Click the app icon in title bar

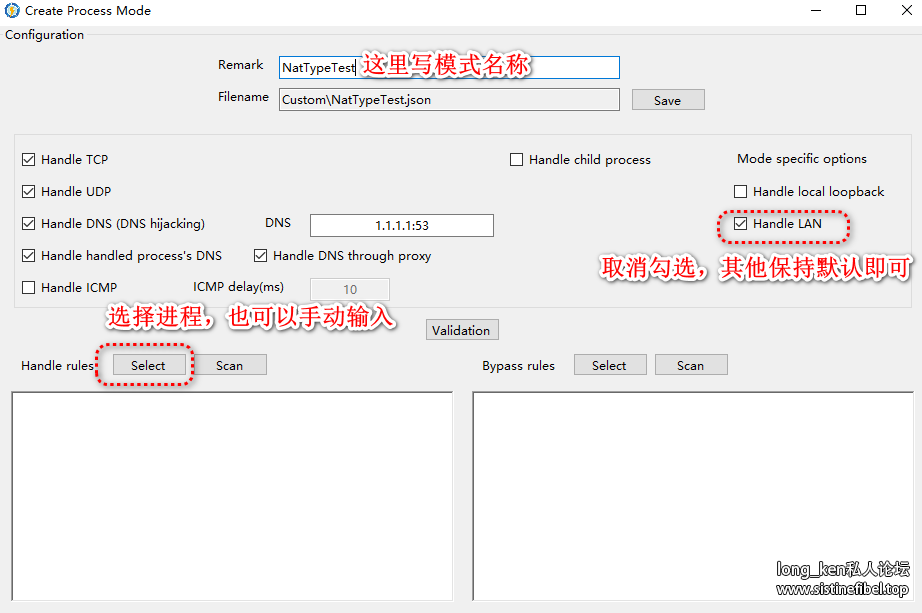point(12,11)
